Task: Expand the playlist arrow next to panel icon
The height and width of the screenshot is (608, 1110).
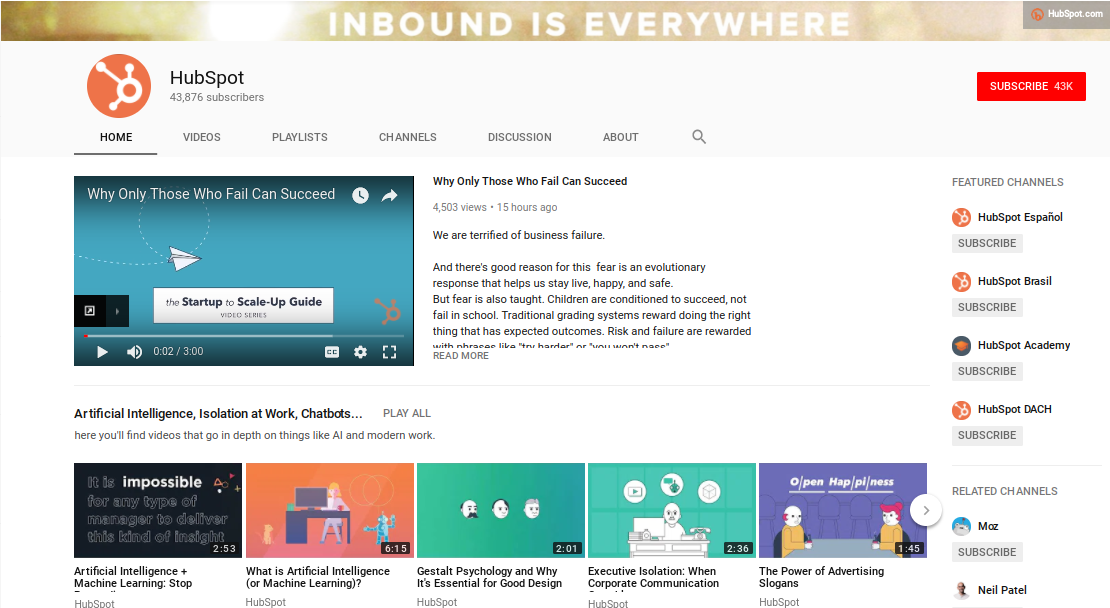Action: click(118, 311)
